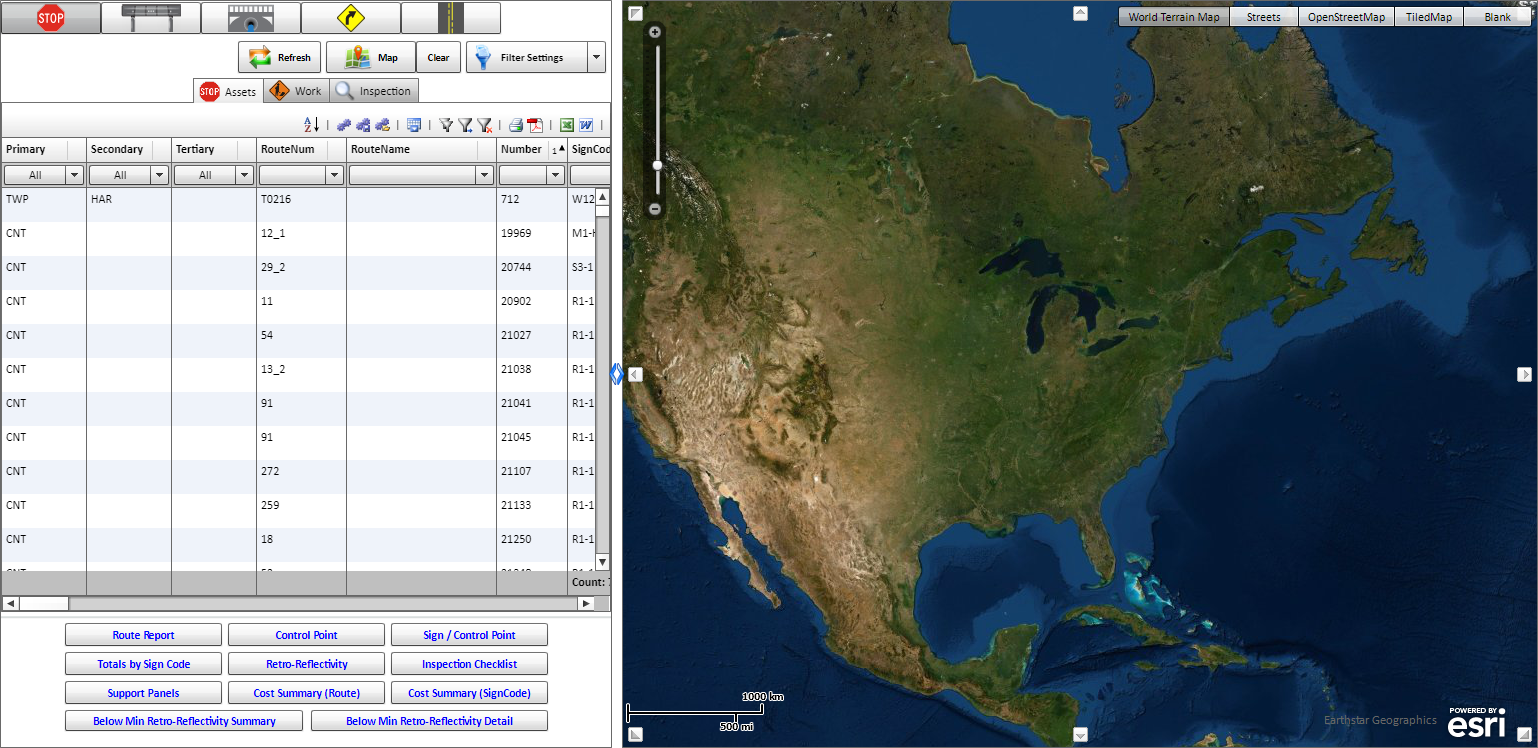Zoom in on the map
Image resolution: width=1538 pixels, height=748 pixels.
coord(655,32)
